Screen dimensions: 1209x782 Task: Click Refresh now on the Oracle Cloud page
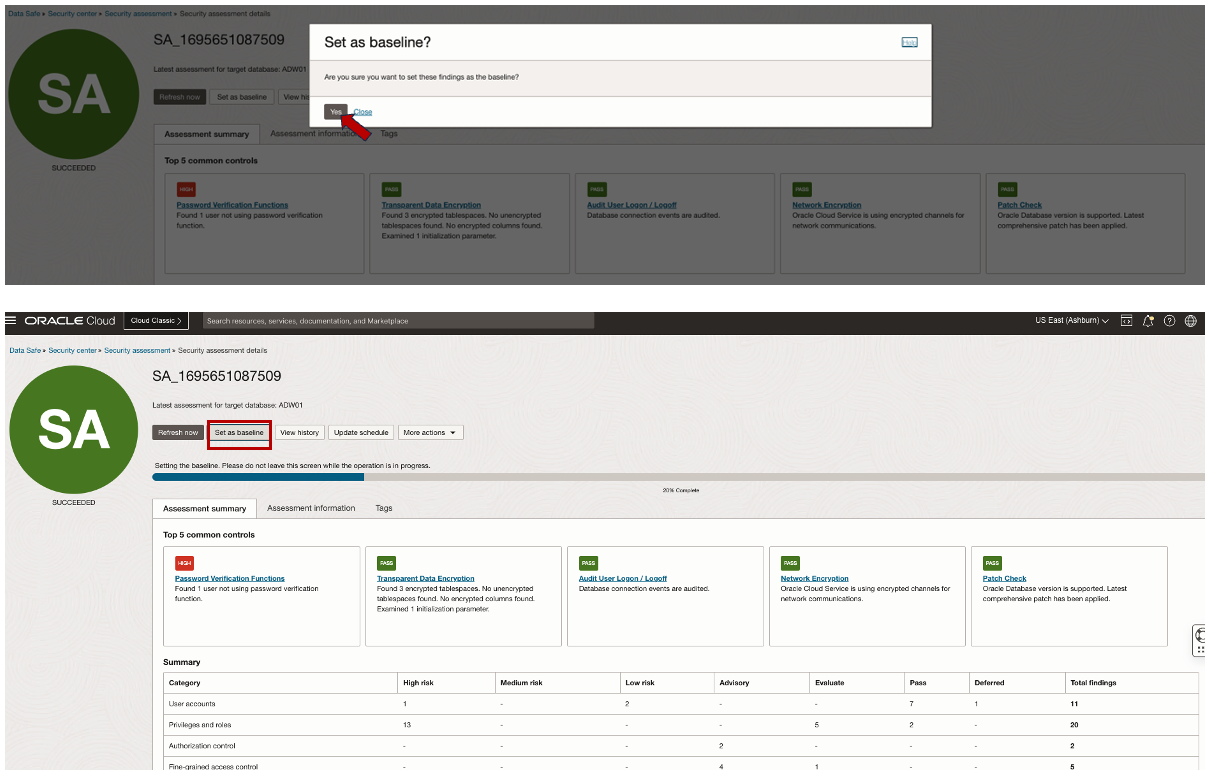coord(178,433)
